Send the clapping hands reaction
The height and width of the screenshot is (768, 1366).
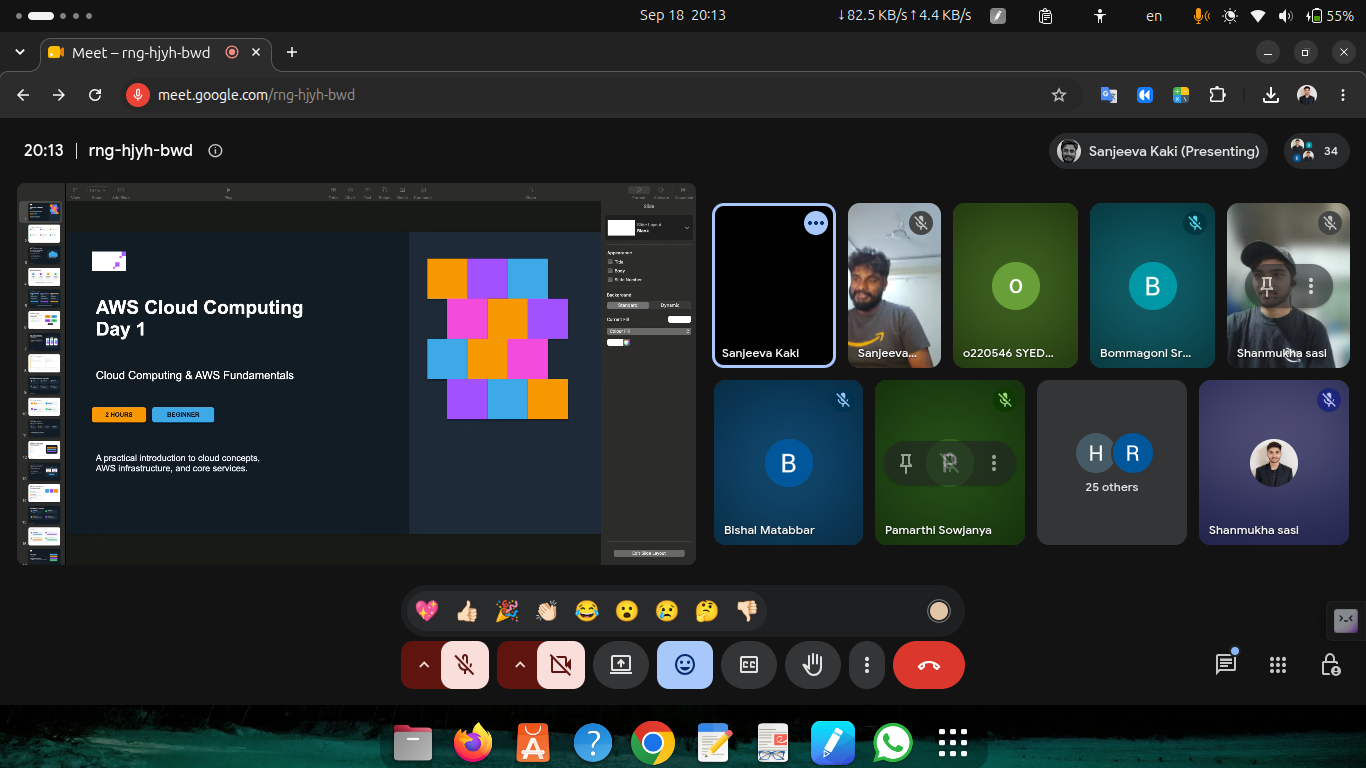tap(547, 611)
